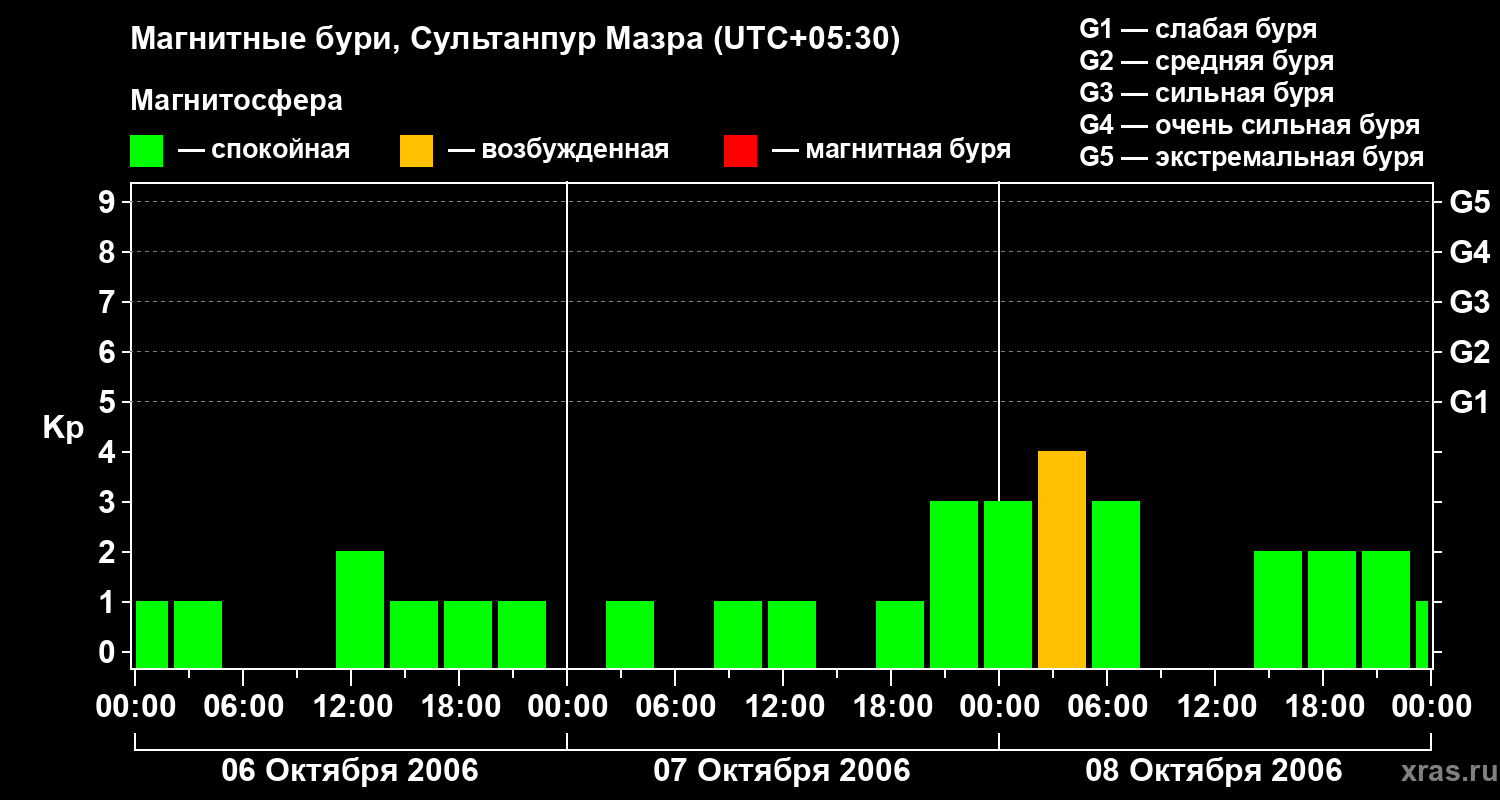Click the '06 Октября 2006' date label
The image size is (1500, 800).
pos(350,771)
